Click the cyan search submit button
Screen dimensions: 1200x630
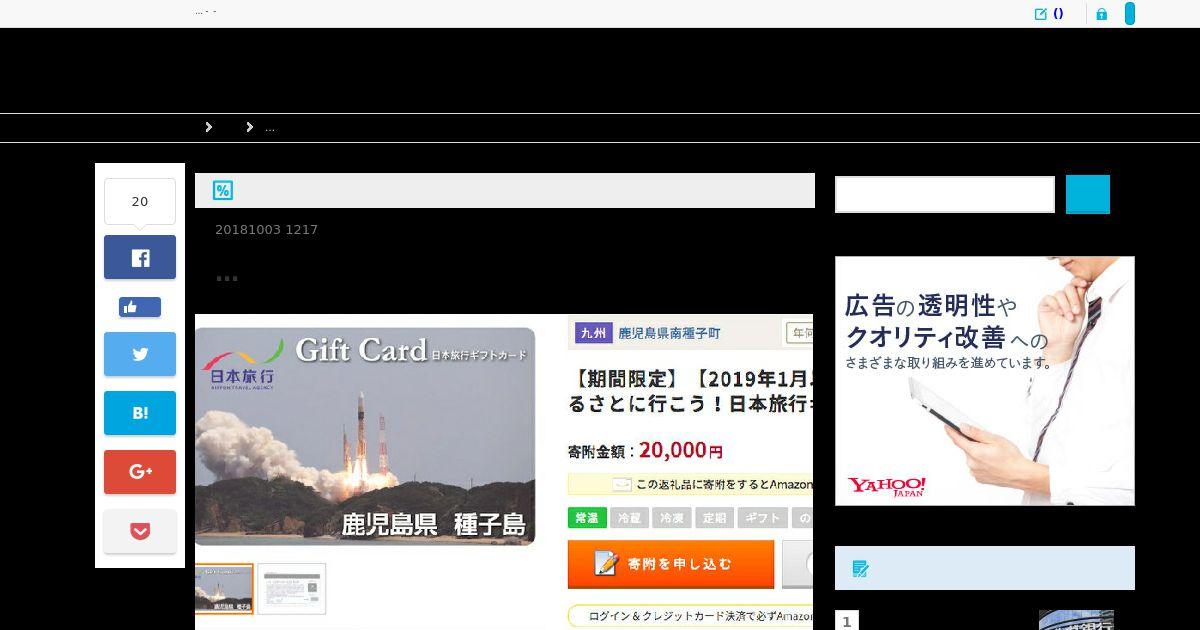(1088, 194)
